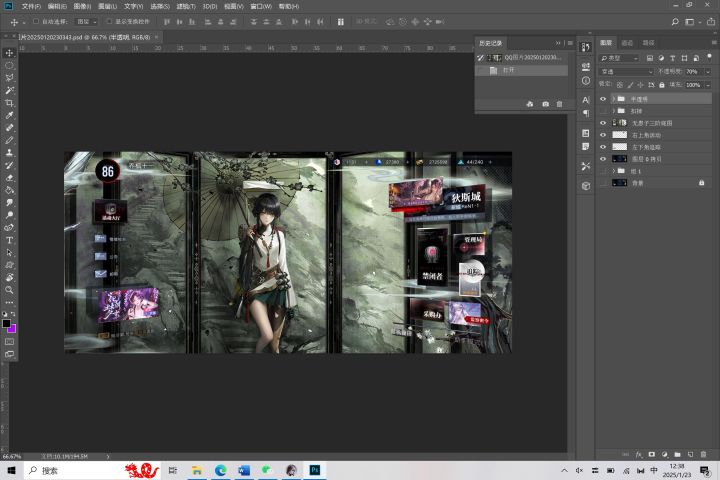Select the Dodge tool
This screenshot has width=720, height=480.
tap(9, 215)
